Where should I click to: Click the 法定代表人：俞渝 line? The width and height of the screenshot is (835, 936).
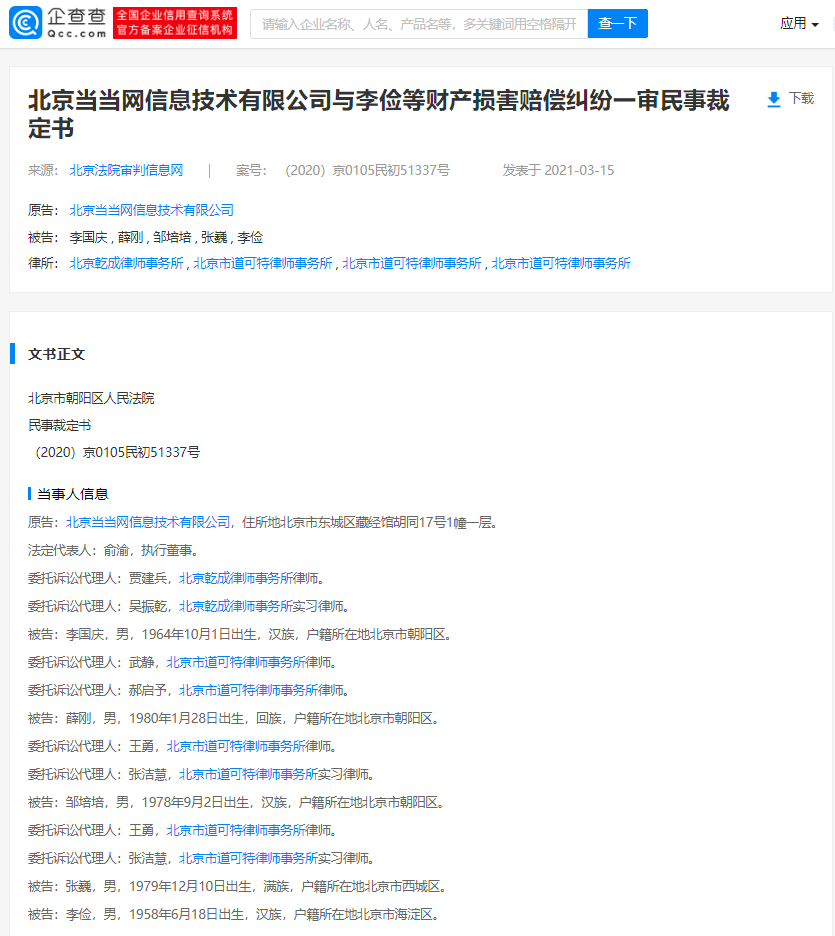[113, 550]
